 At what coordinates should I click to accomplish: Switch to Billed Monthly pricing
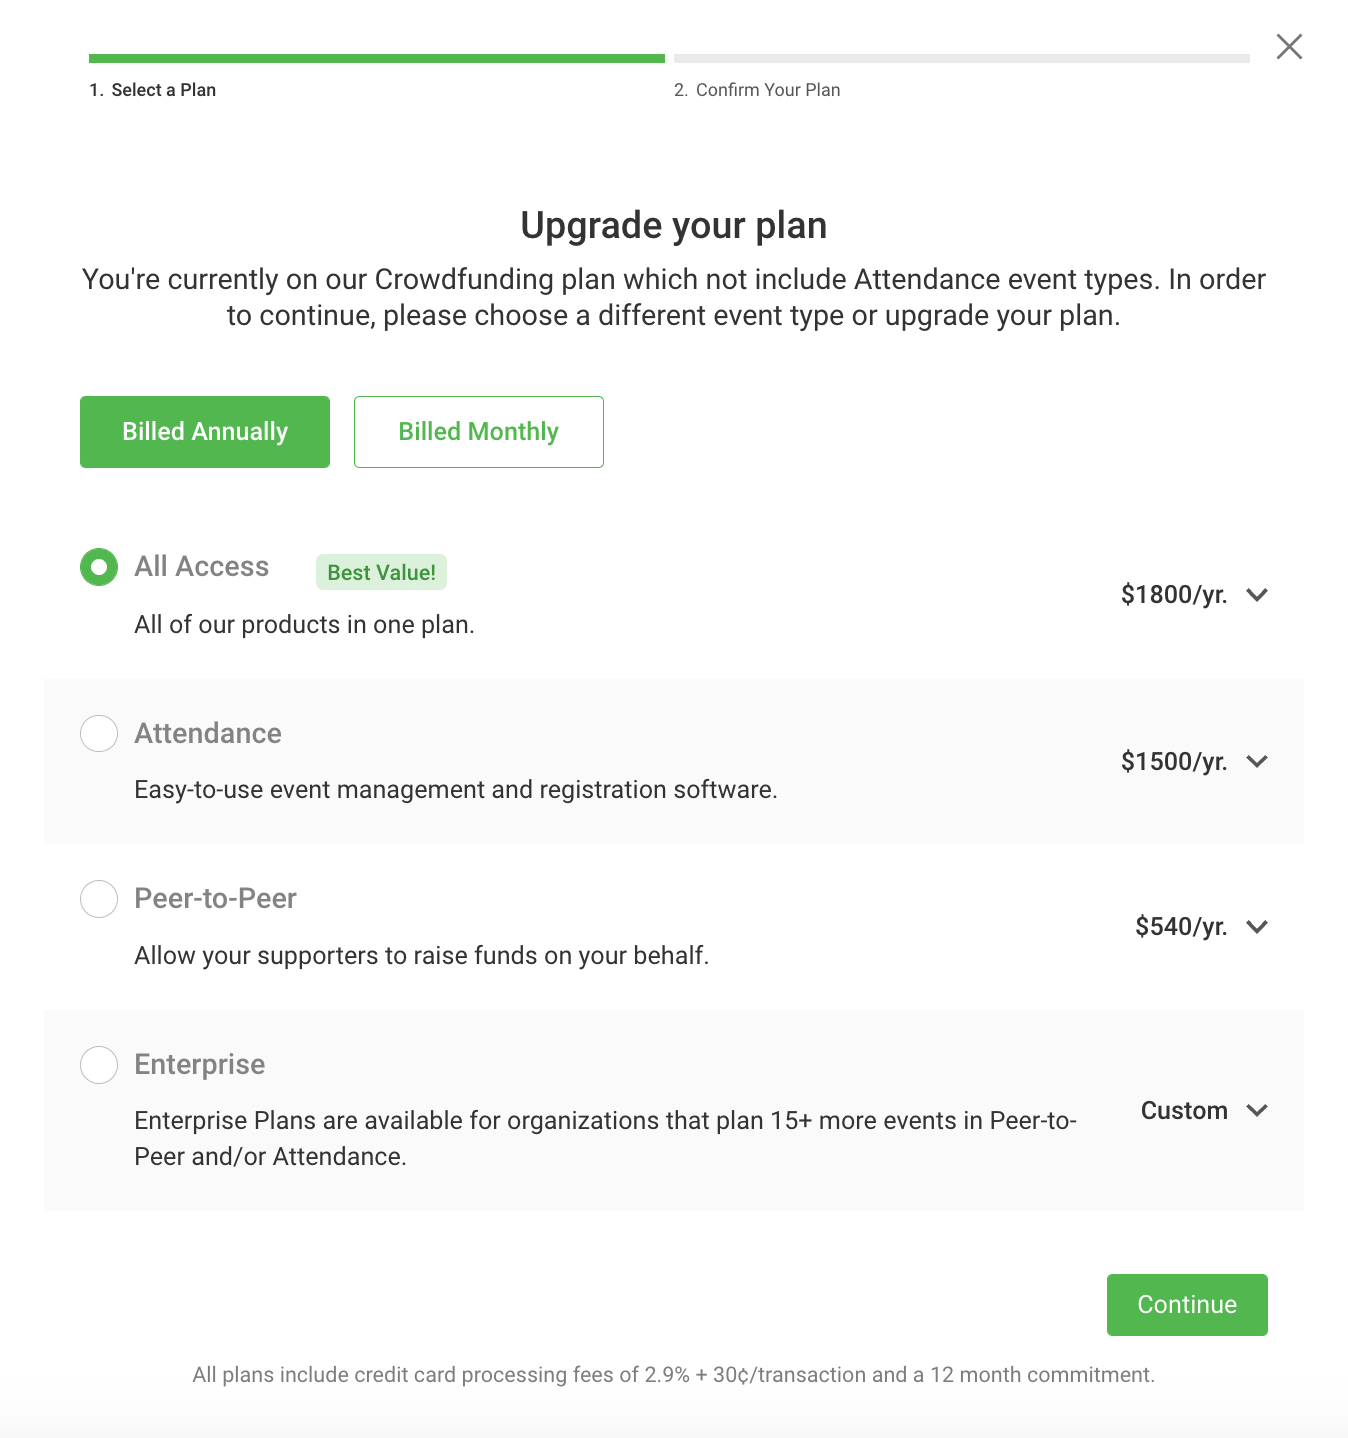click(x=478, y=432)
